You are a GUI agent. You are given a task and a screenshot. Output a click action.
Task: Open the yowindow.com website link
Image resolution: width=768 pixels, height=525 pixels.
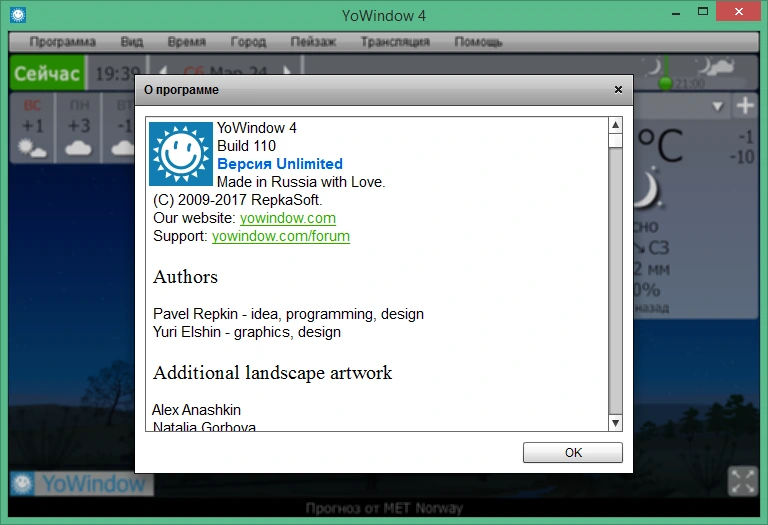click(x=288, y=218)
